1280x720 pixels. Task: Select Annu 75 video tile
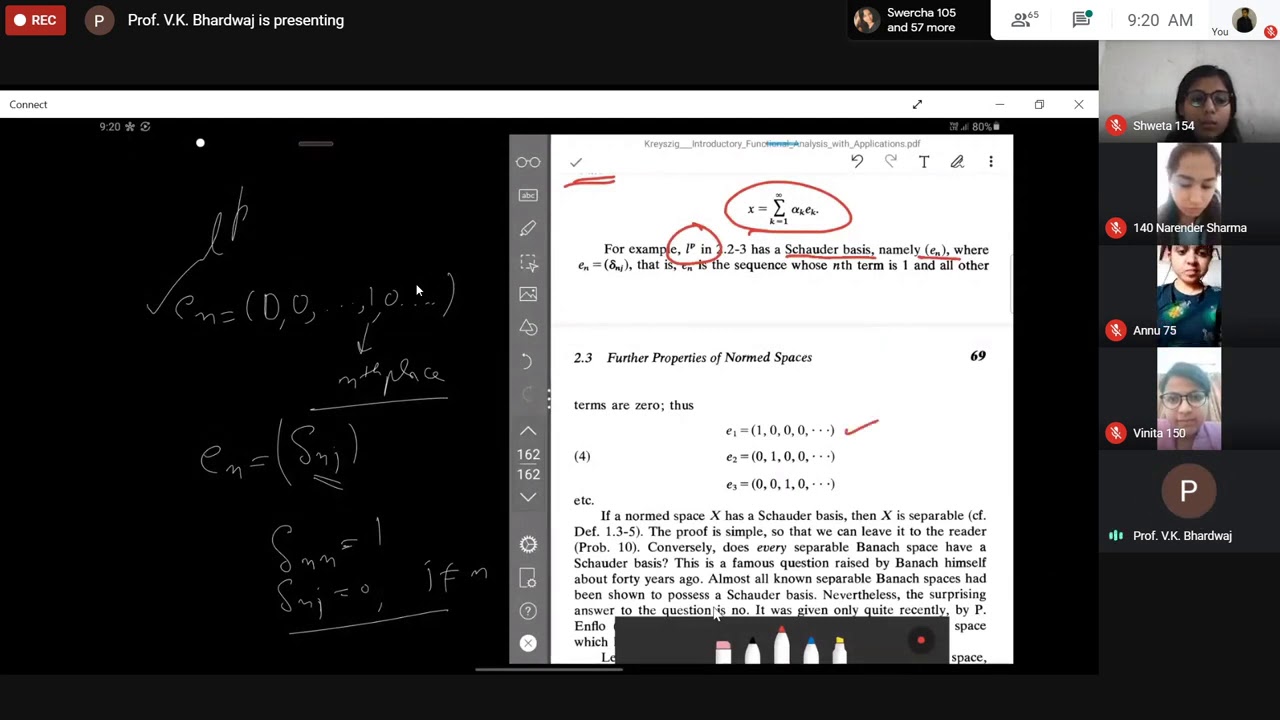[x=1189, y=296]
